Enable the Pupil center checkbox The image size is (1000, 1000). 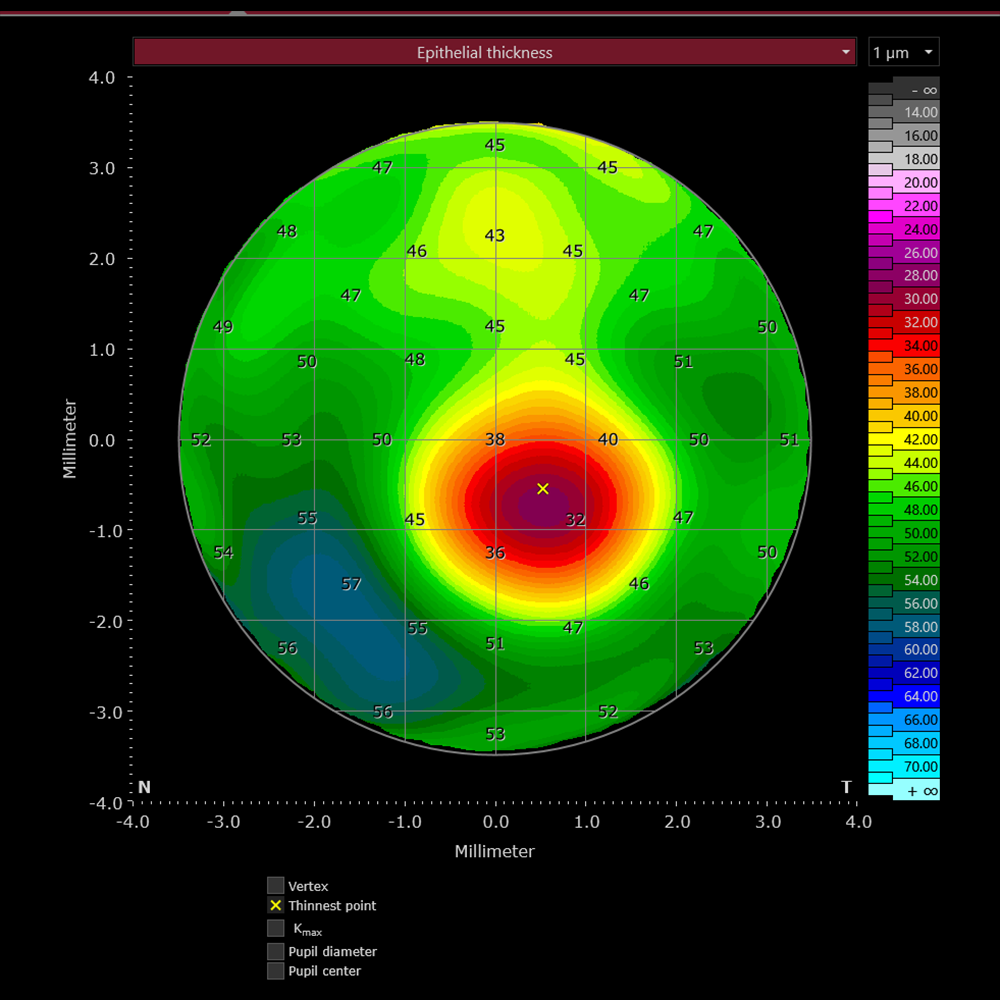pyautogui.click(x=276, y=971)
